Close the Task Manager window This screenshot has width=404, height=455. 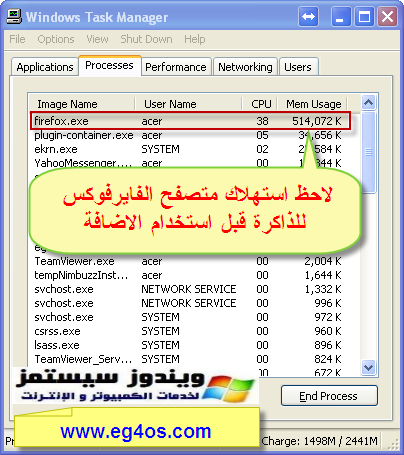[387, 16]
